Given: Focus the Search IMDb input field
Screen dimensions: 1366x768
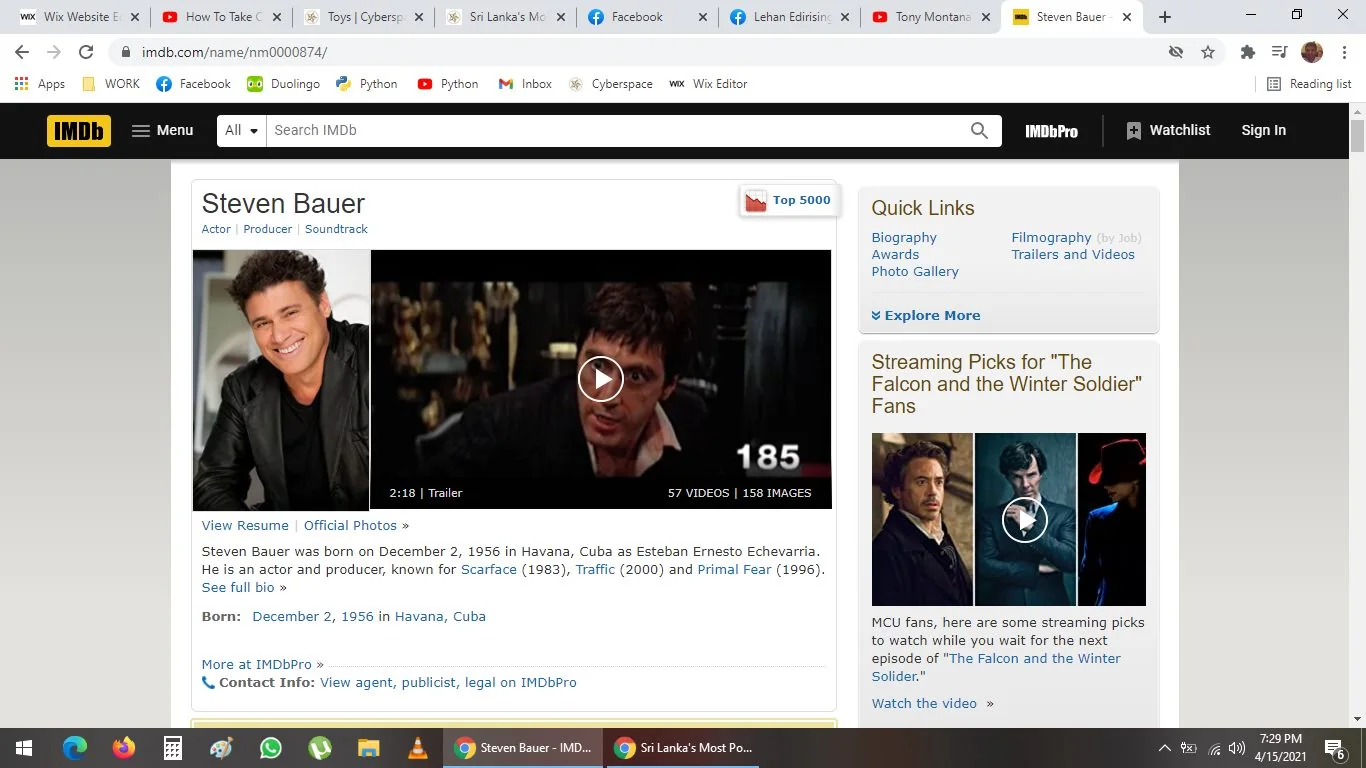Looking at the screenshot, I should tap(615, 130).
